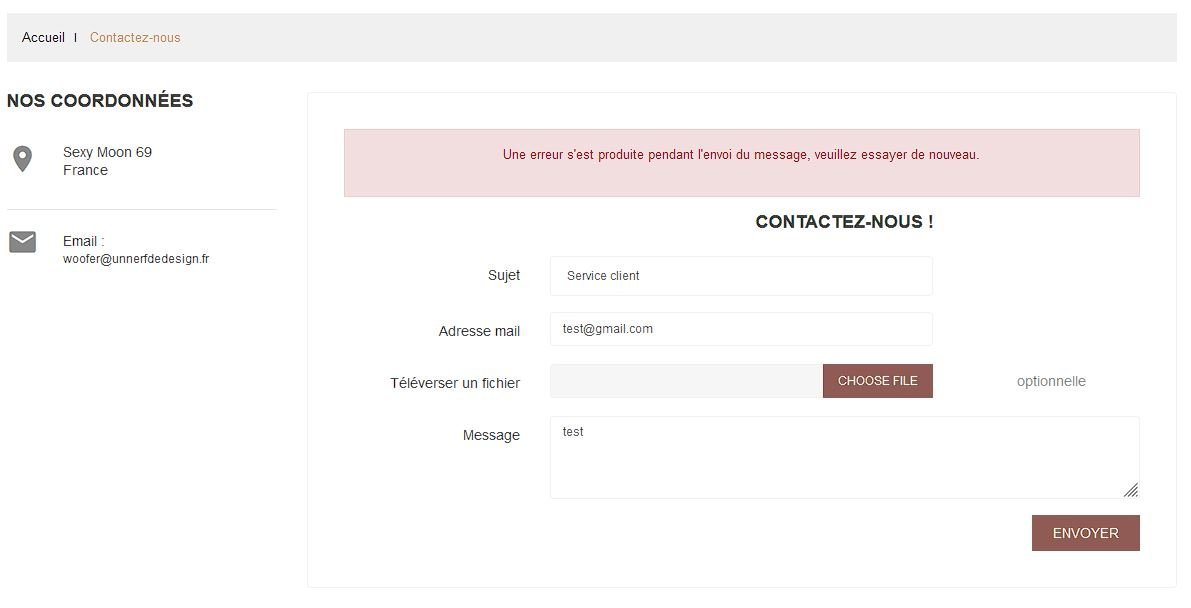Focus the Adresse mail input field
The image size is (1191, 608).
tap(740, 329)
